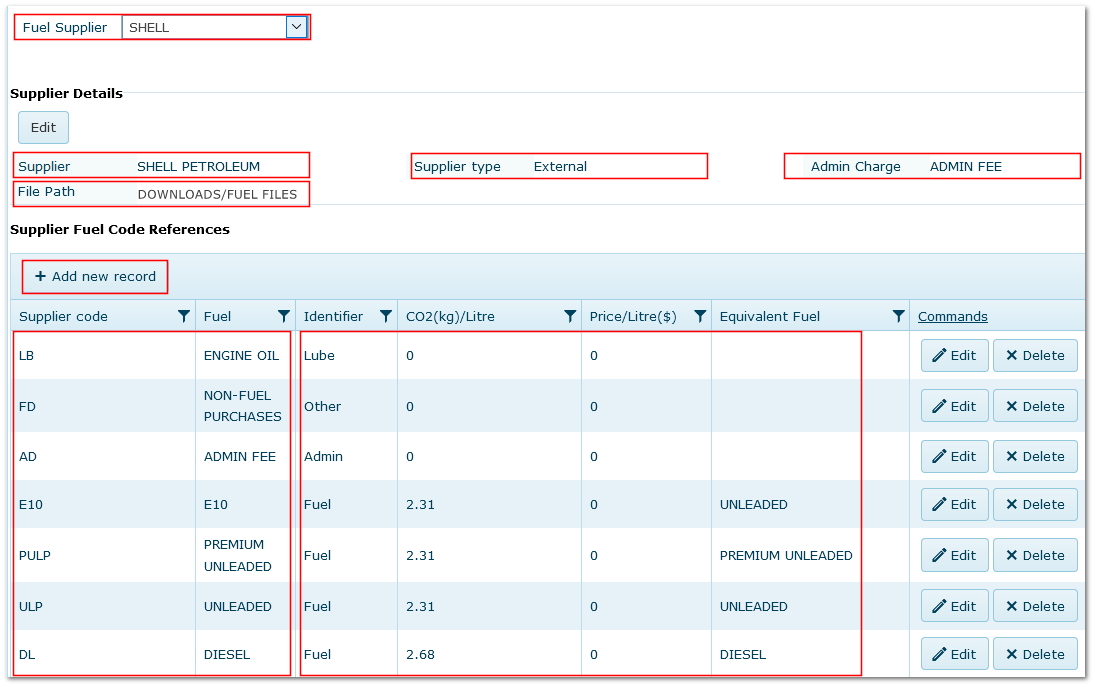Screen dimensions: 1095x687
Task: Open the Fuel Supplier dropdown arrow
Action: (x=296, y=27)
